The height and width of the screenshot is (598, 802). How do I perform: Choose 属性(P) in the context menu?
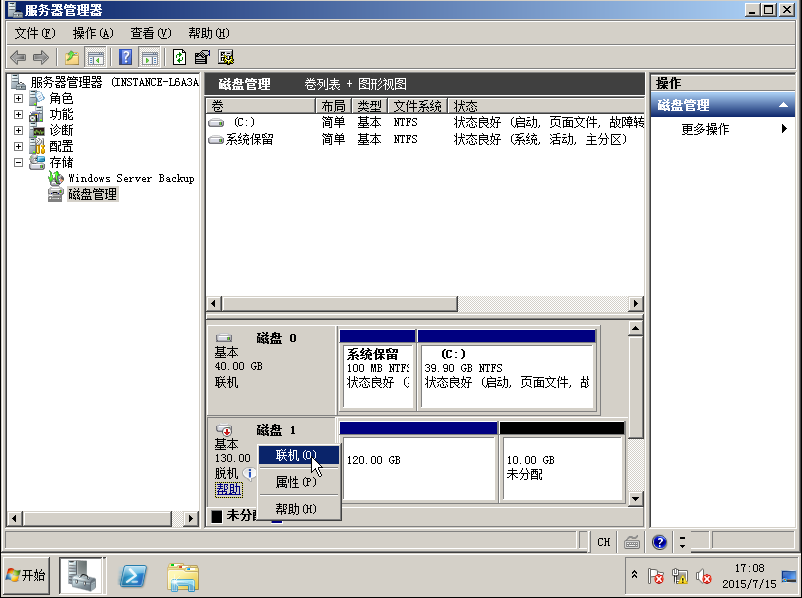299,482
